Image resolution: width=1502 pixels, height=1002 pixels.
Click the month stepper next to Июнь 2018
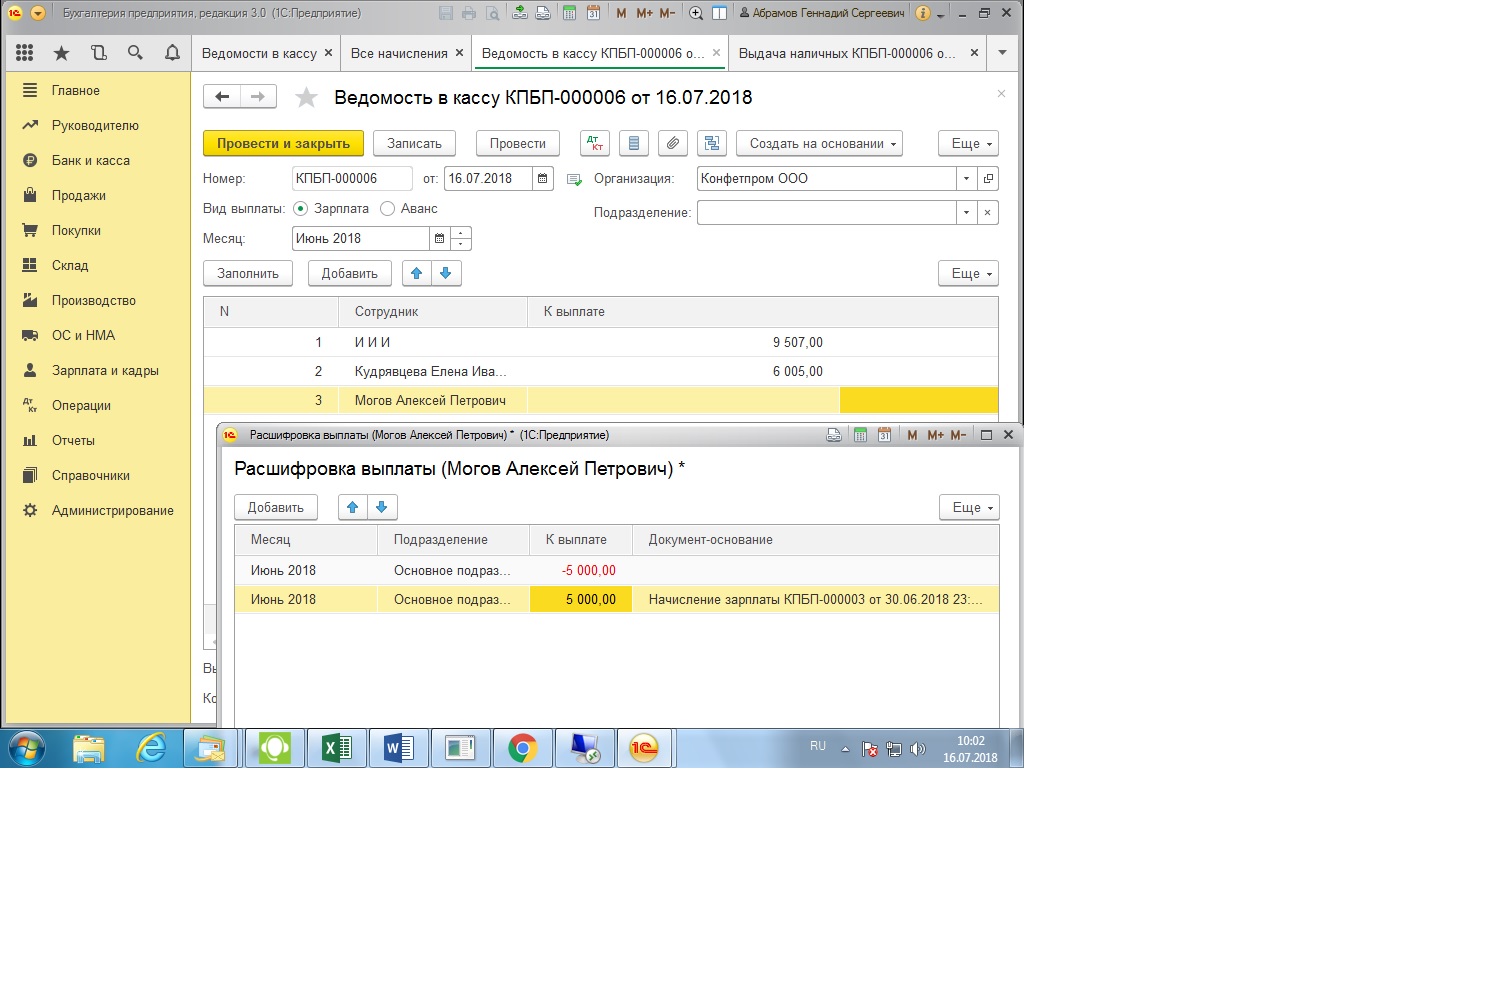pos(461,238)
